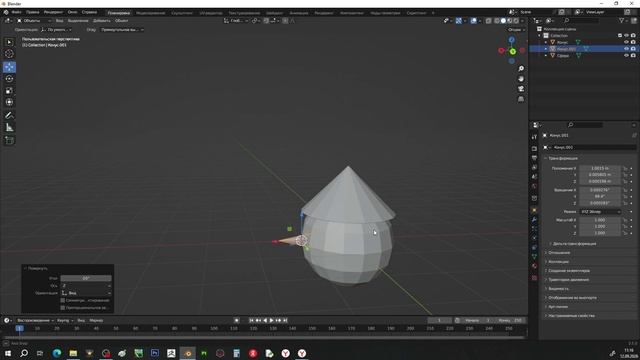
Task: Click the viewport zoom magnifier icon
Action: pos(521,69)
